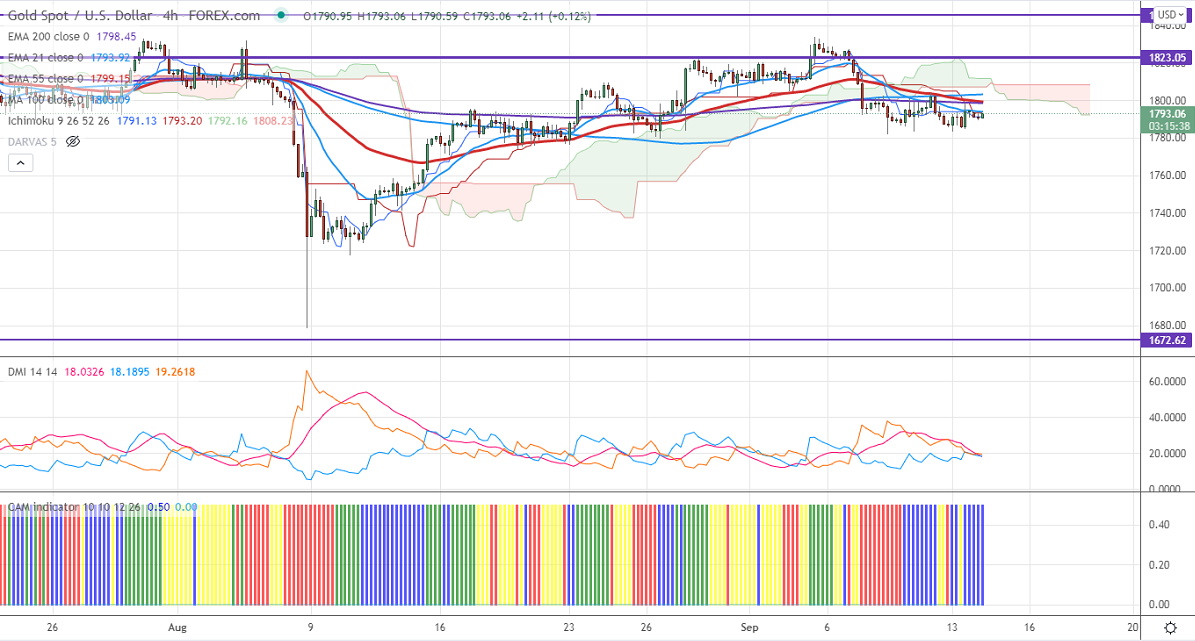Click DMI value 19.2618
Image resolution: width=1195 pixels, height=641 pixels.
(x=175, y=372)
